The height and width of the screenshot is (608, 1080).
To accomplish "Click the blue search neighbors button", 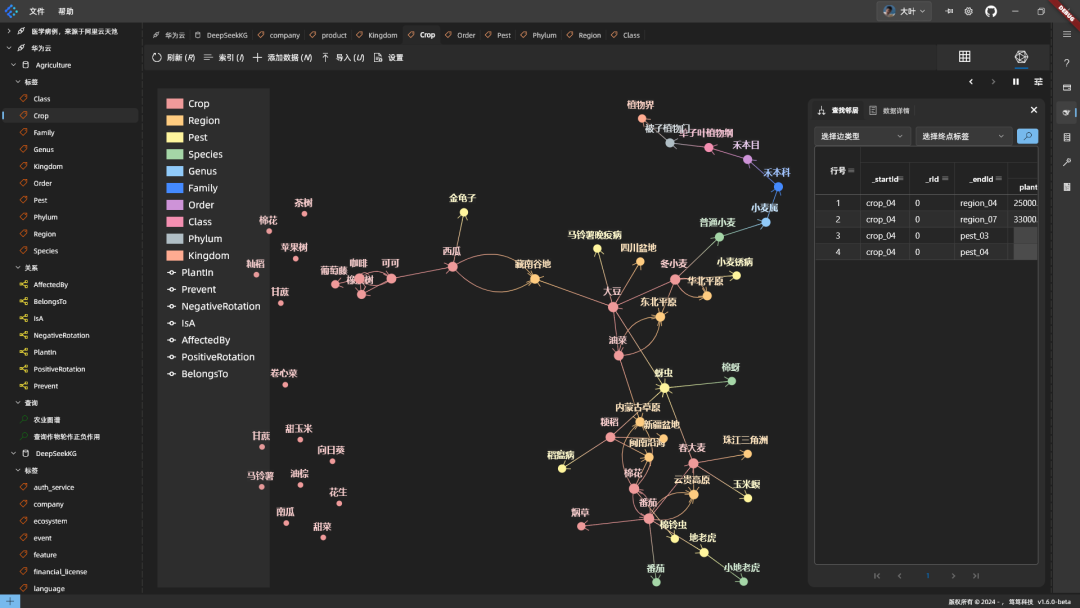I will click(1027, 136).
